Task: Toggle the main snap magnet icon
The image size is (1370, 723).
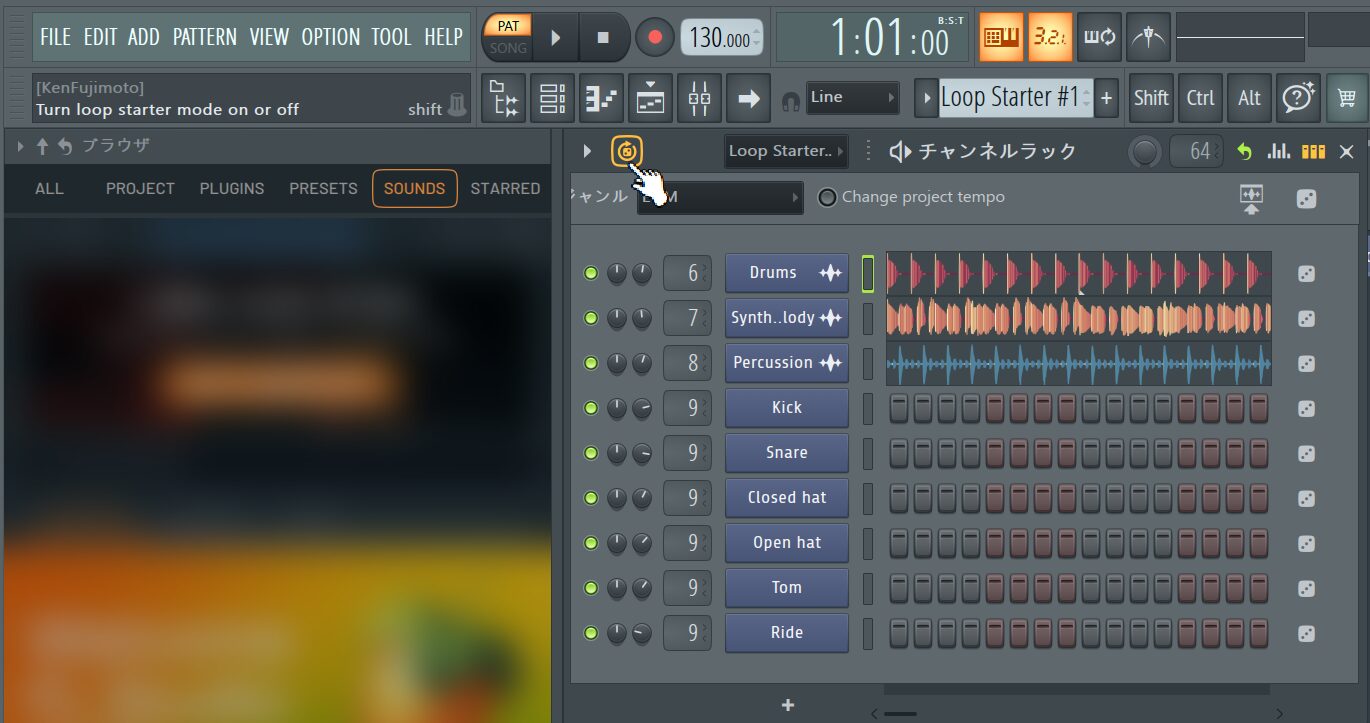Action: (791, 100)
